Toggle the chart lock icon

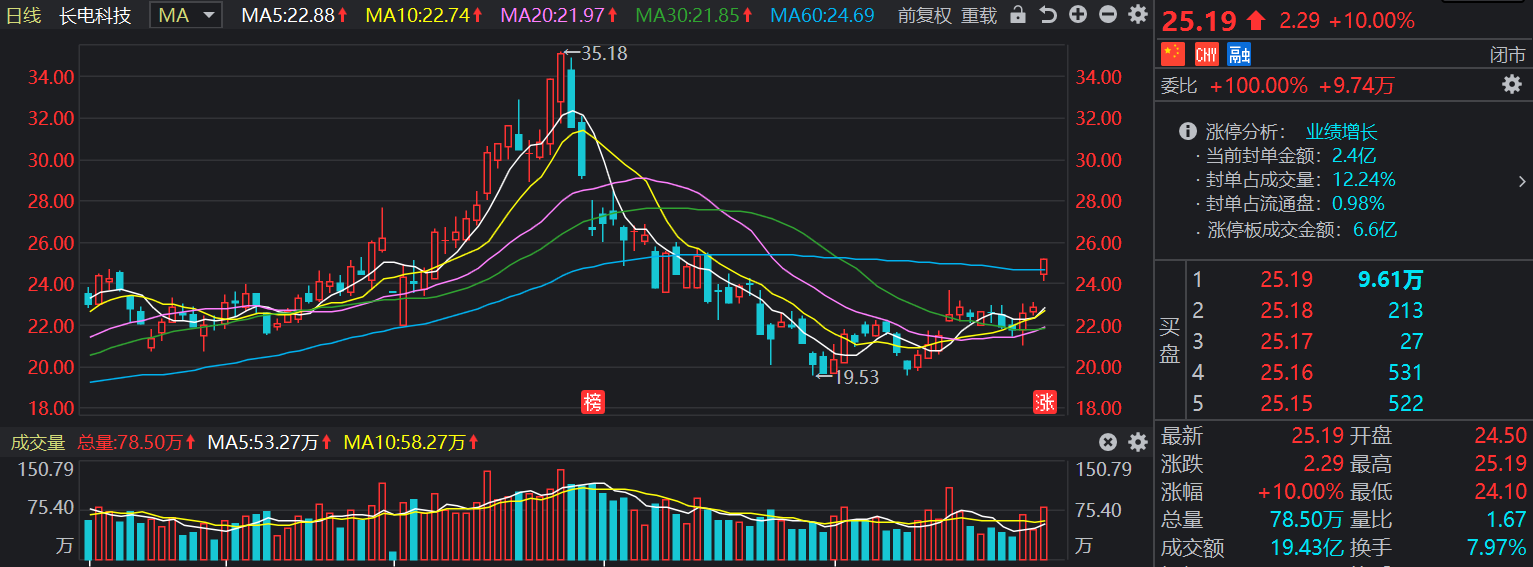coord(1018,15)
